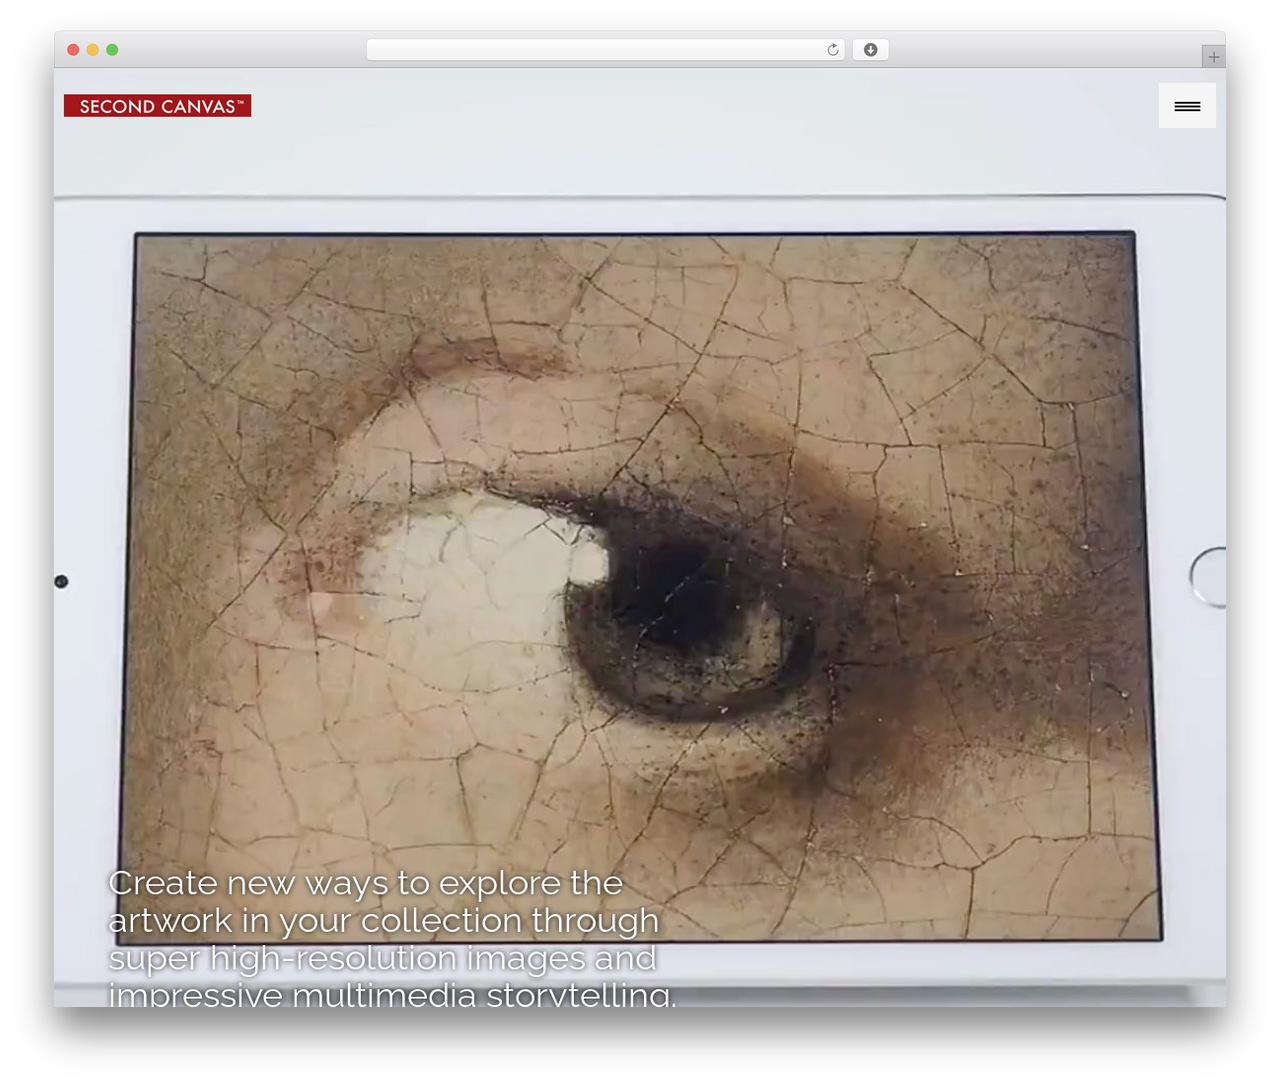This screenshot has height=1084, width=1280.
Task: Close the browser window
Action: 73,50
